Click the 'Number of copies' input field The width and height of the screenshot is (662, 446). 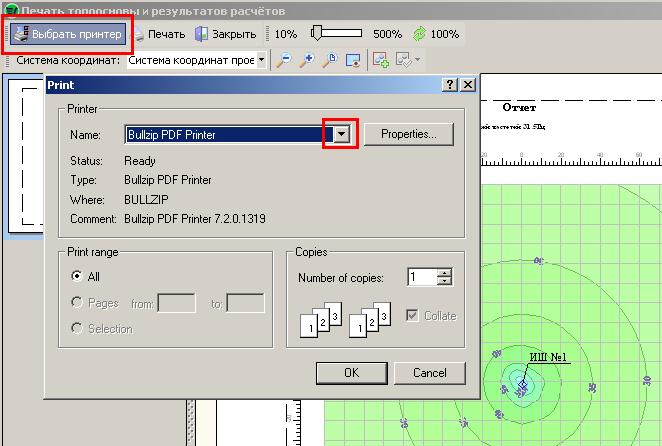pos(422,278)
